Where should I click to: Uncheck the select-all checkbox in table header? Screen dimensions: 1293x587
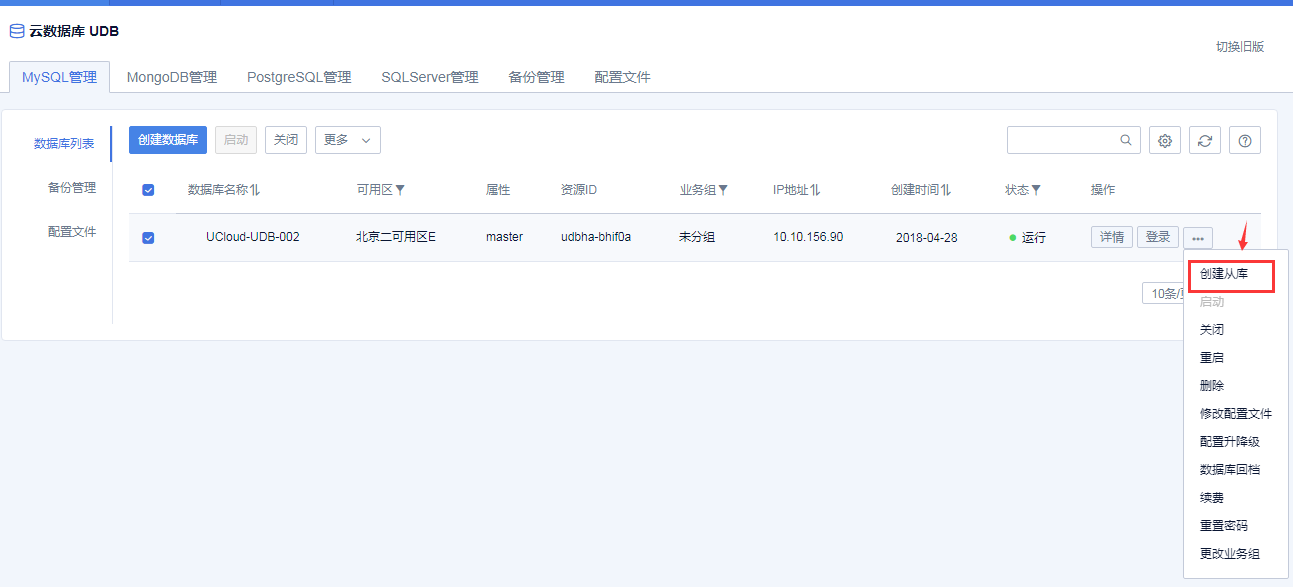[x=148, y=189]
